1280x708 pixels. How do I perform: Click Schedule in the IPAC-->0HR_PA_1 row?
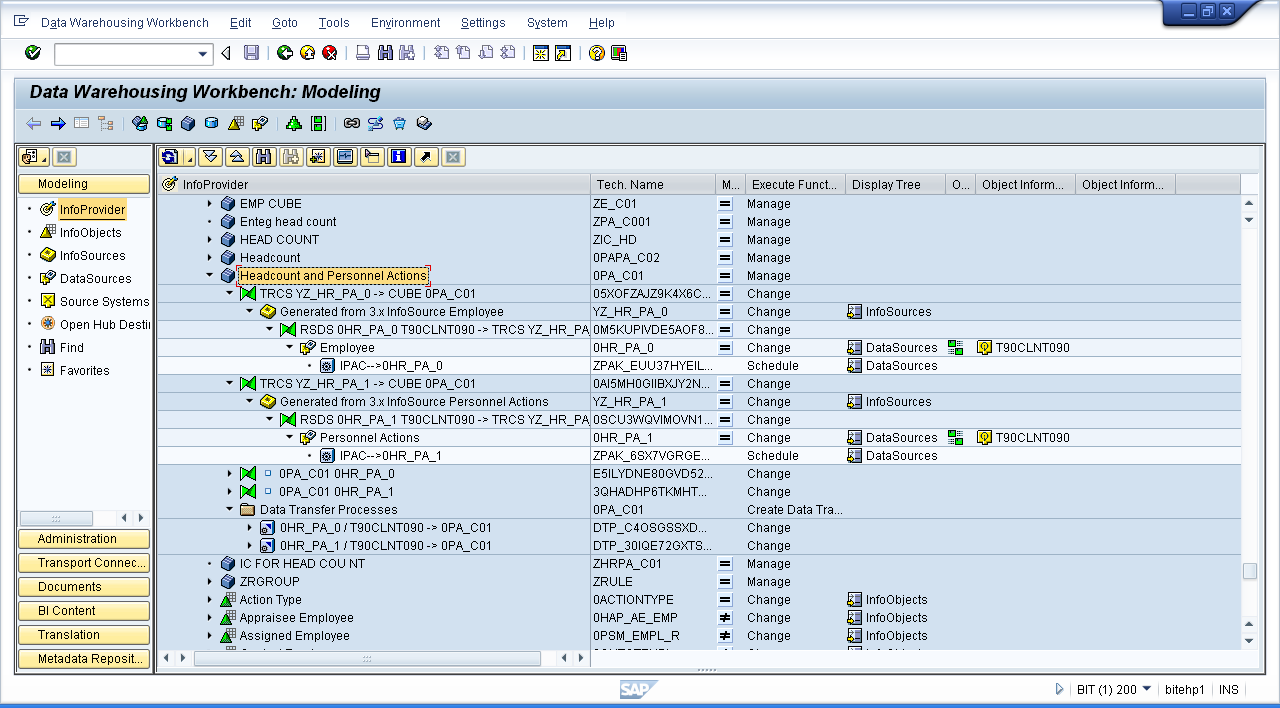click(773, 455)
